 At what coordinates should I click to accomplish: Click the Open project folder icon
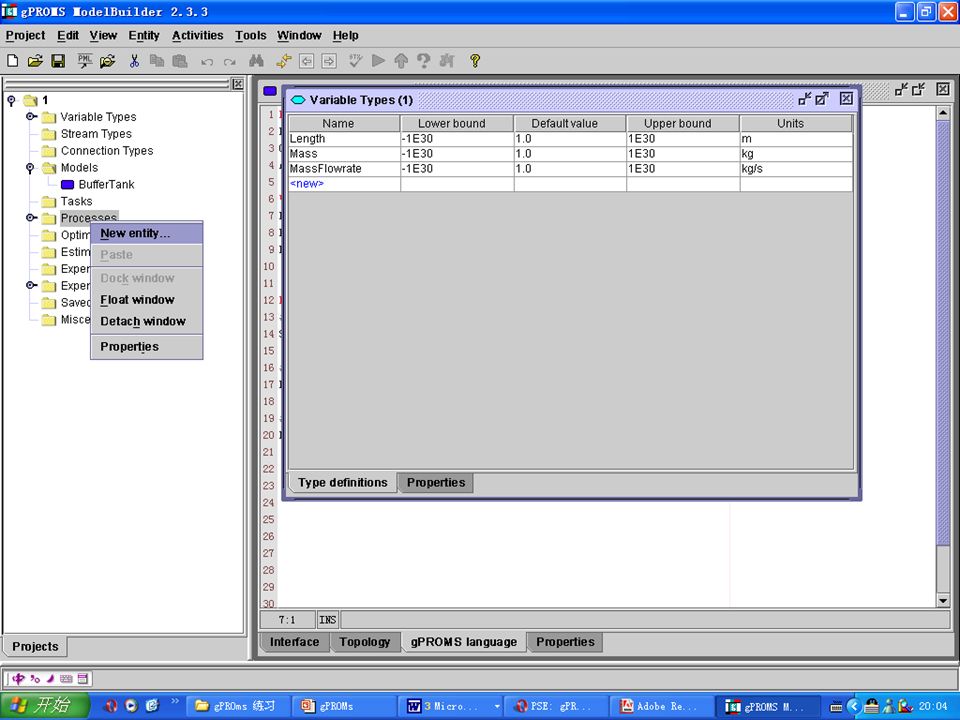point(35,61)
